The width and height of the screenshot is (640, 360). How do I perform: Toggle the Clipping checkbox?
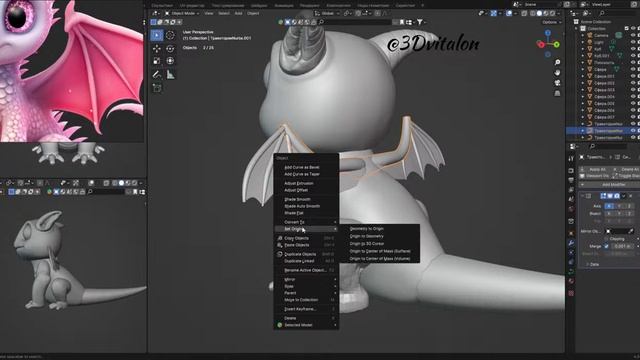(606, 239)
